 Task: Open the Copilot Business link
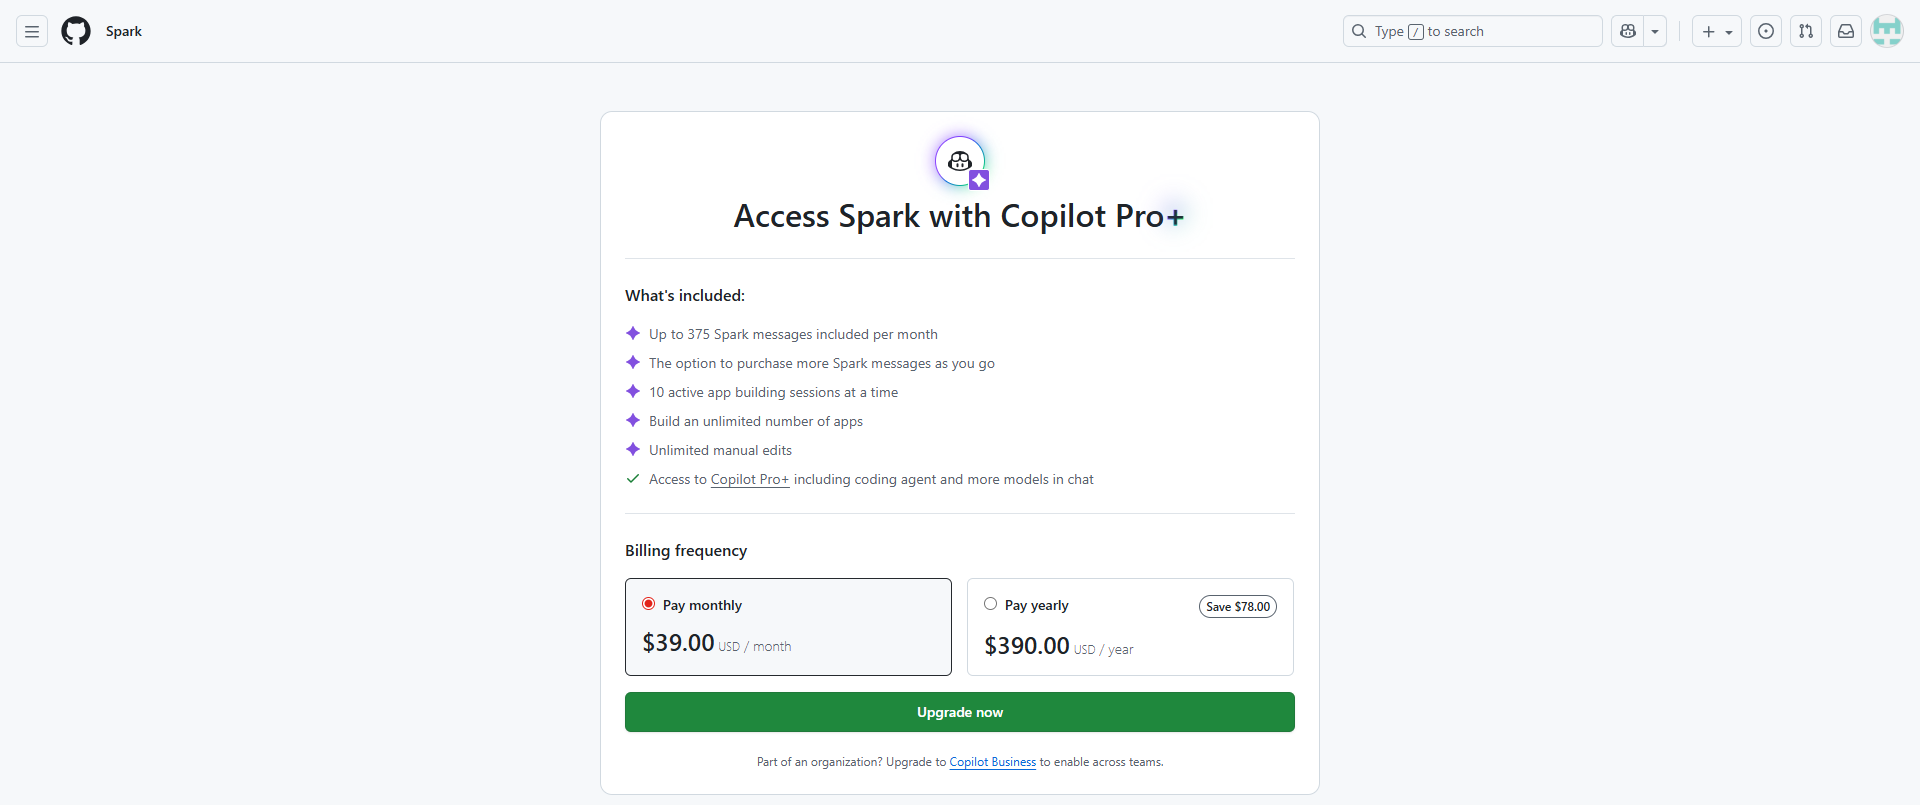(992, 761)
